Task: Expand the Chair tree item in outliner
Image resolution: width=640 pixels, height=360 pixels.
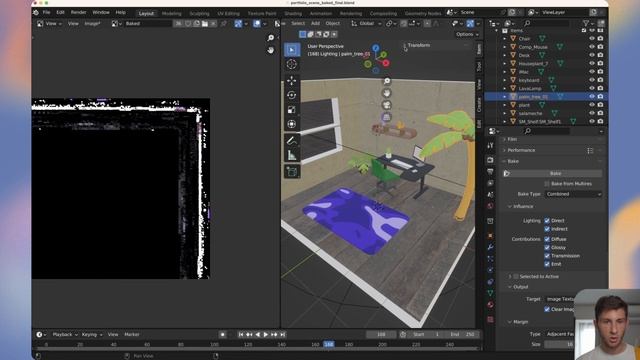Action: (504, 39)
